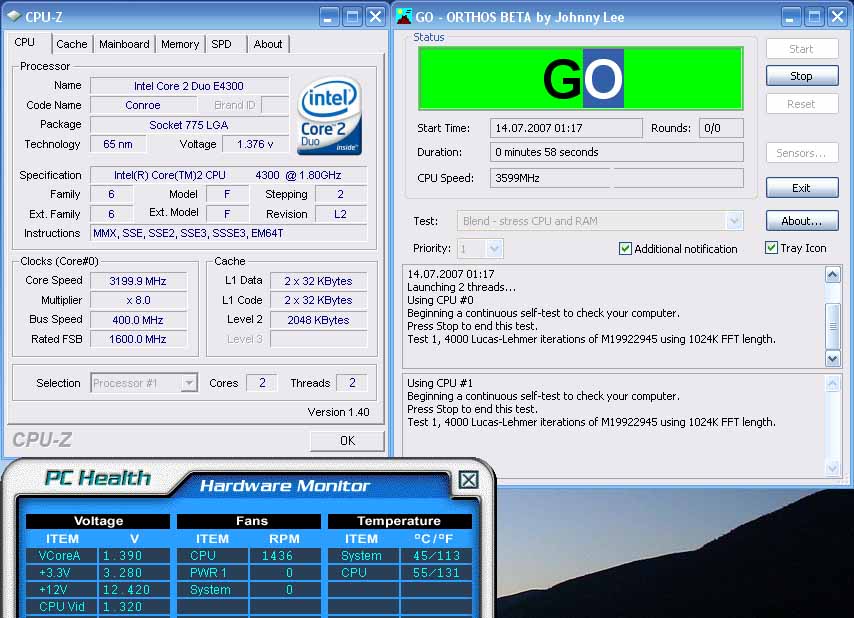Click the Multiplier x 8.0 value
Image resolution: width=854 pixels, height=618 pixels.
point(138,300)
